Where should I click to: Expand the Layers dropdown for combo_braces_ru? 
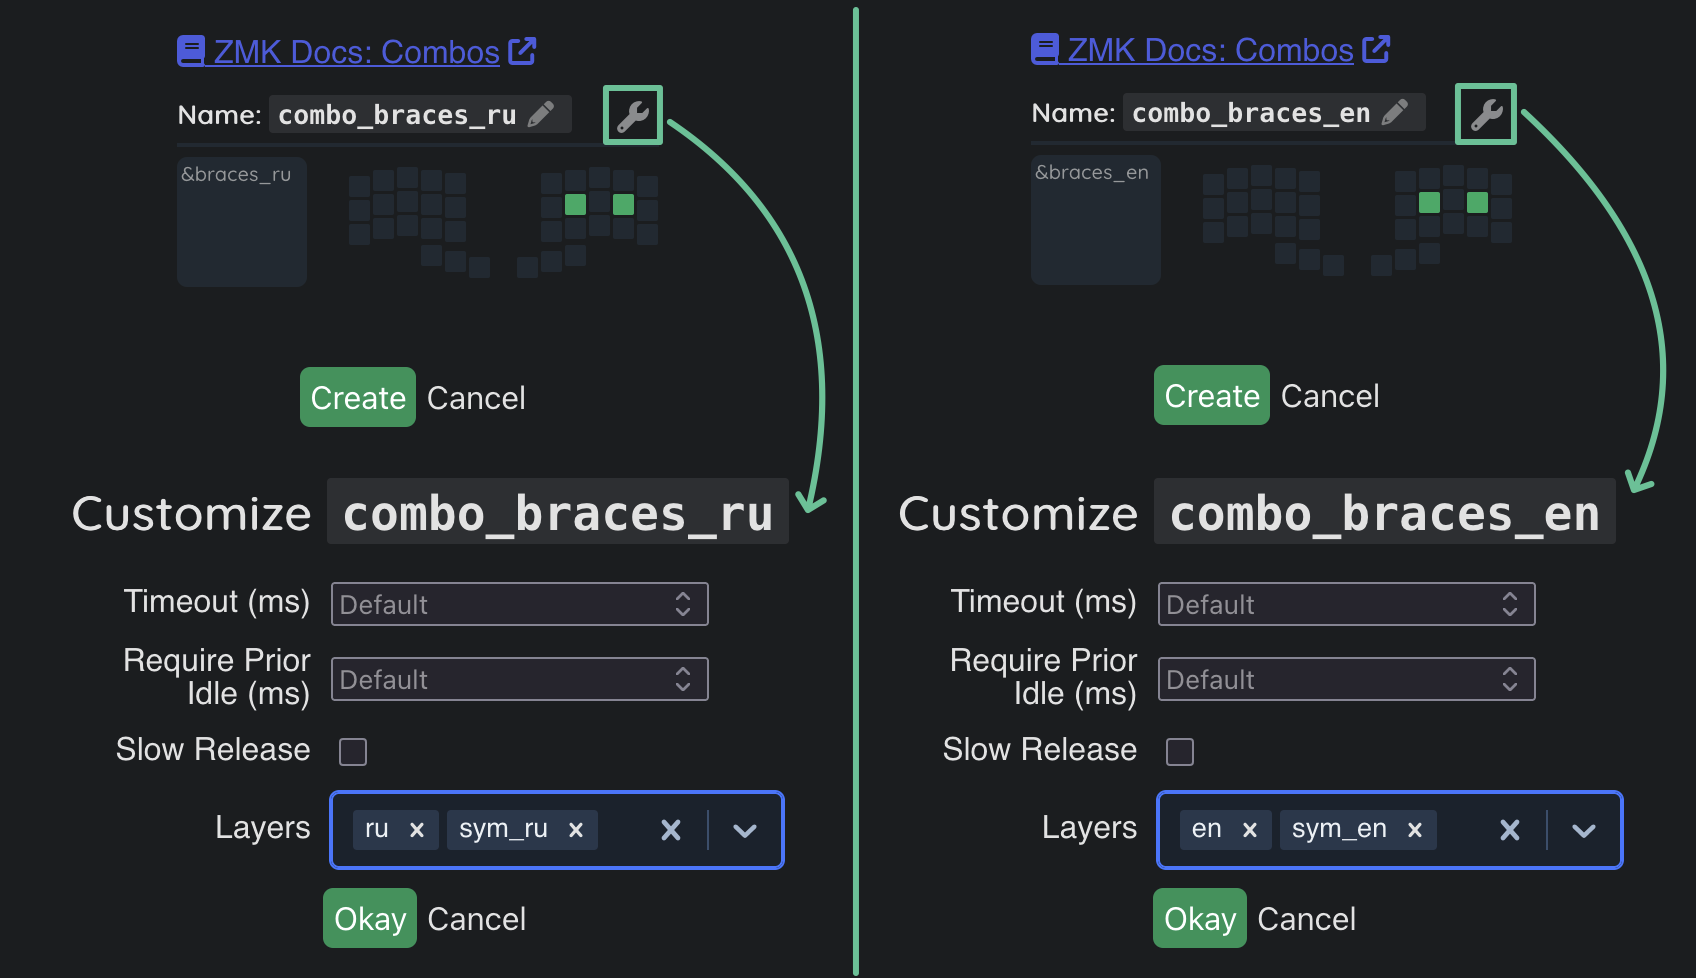tap(745, 830)
